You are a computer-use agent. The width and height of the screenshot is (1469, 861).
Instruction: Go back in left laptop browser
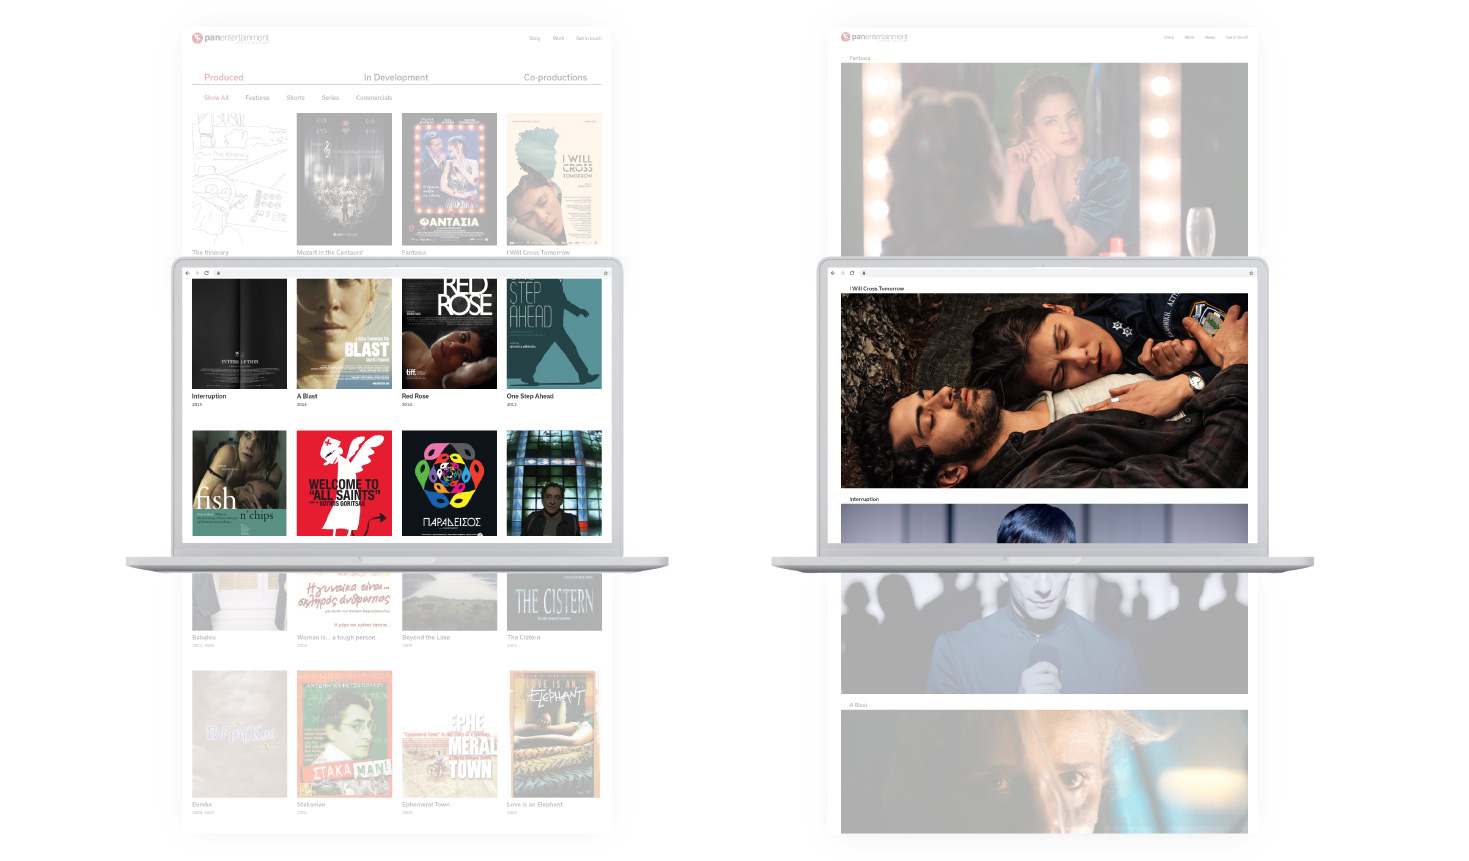point(188,273)
